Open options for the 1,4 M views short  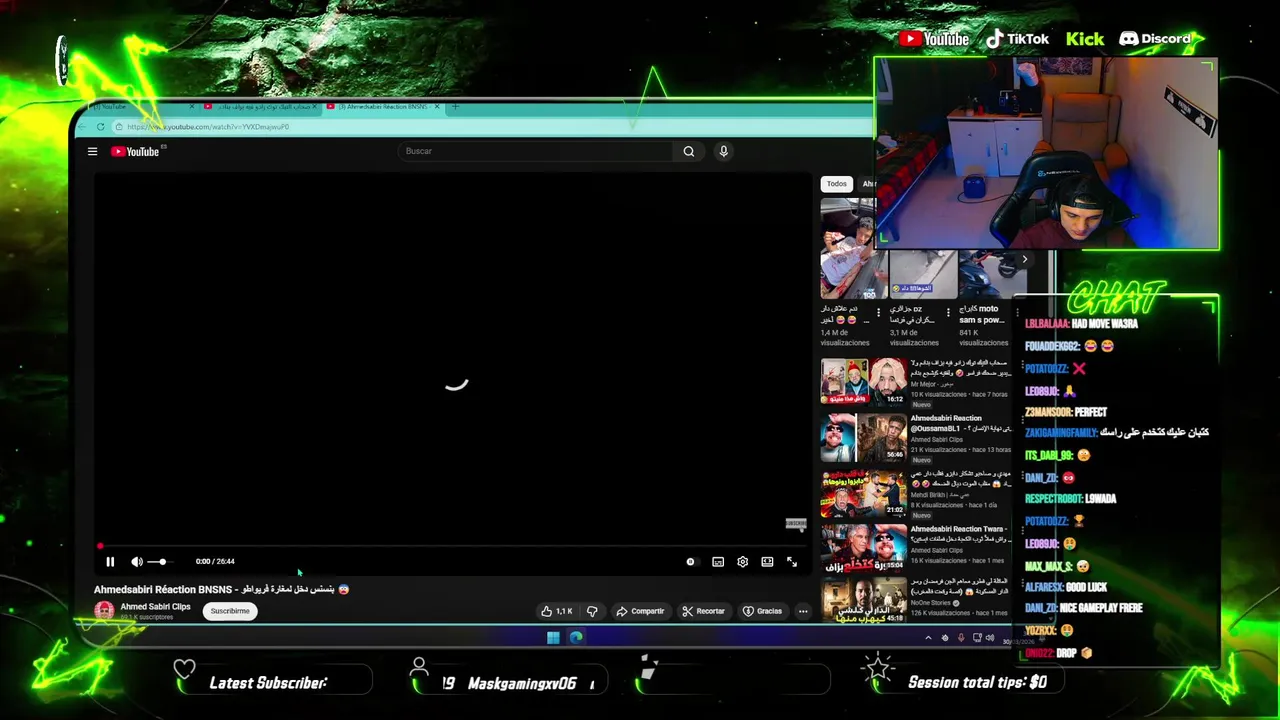coord(878,312)
